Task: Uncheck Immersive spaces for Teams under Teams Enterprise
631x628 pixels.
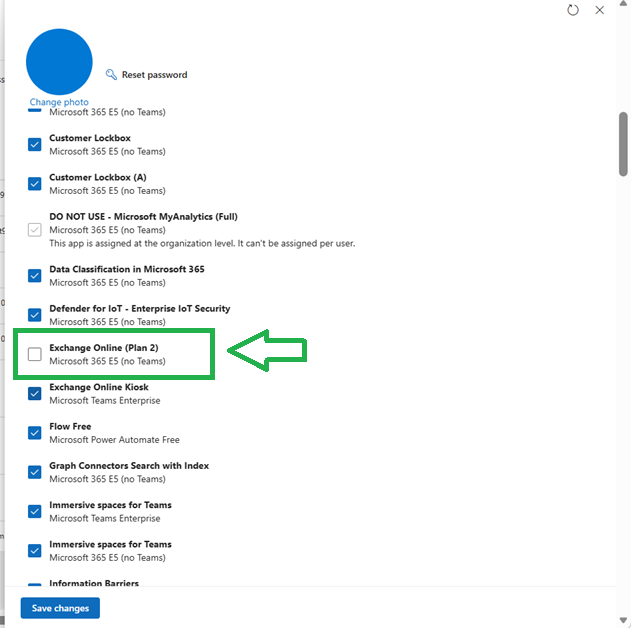Action: pos(35,511)
